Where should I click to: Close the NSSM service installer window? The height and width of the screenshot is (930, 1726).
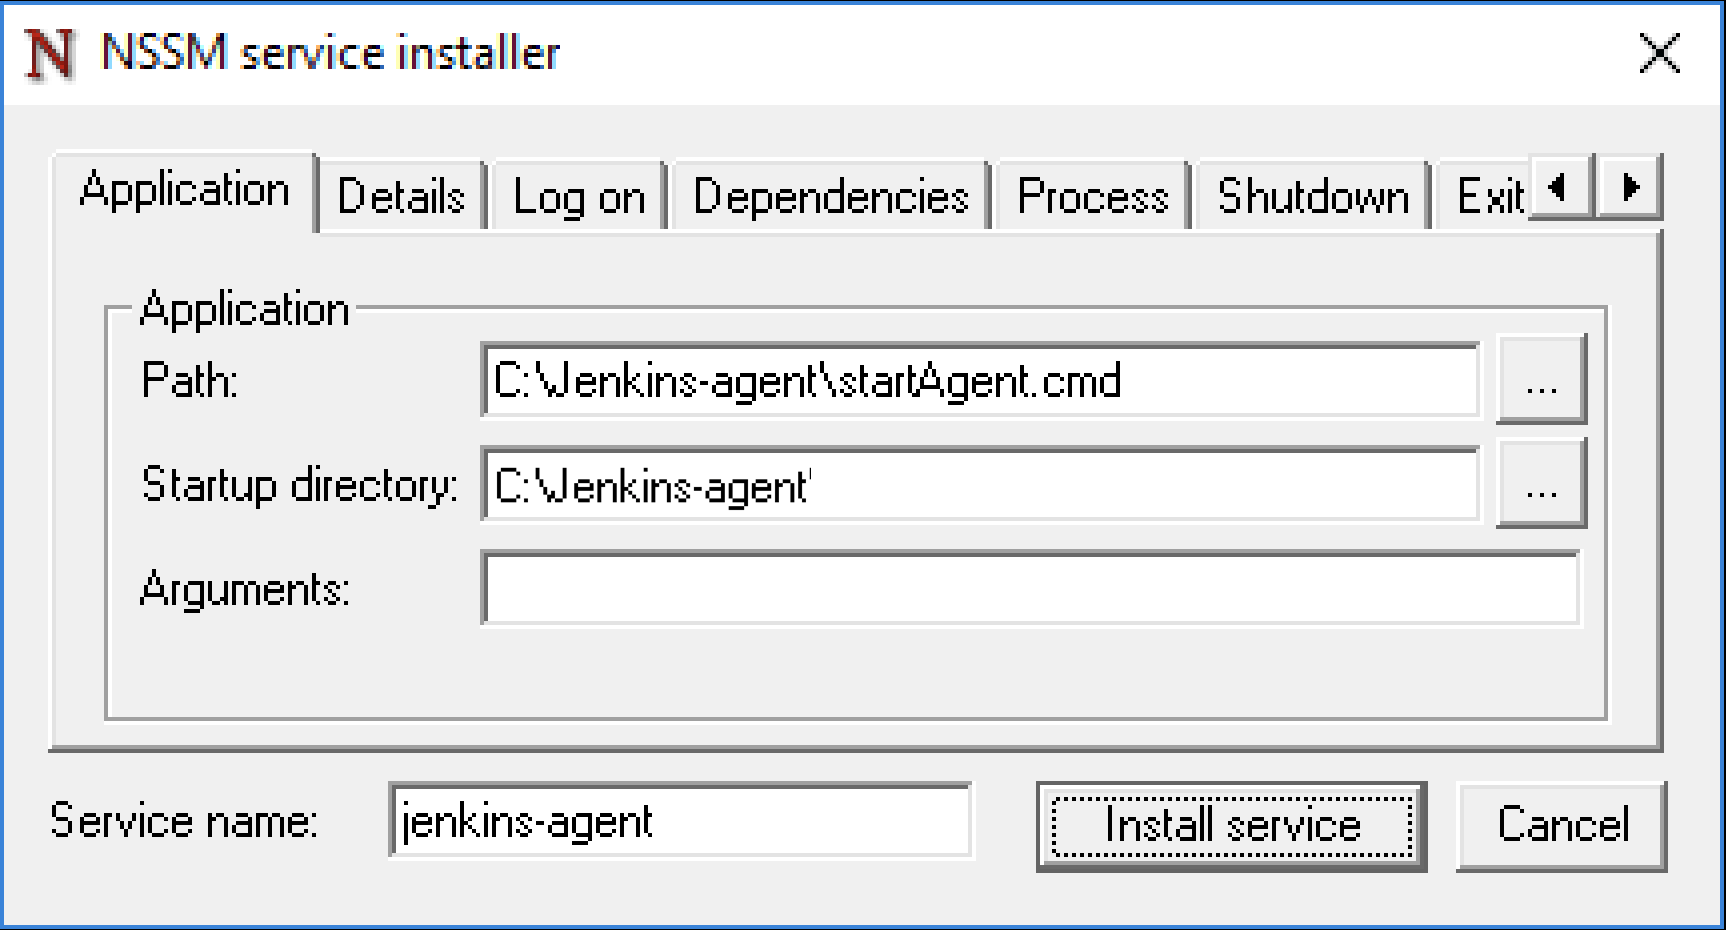coord(1659,54)
